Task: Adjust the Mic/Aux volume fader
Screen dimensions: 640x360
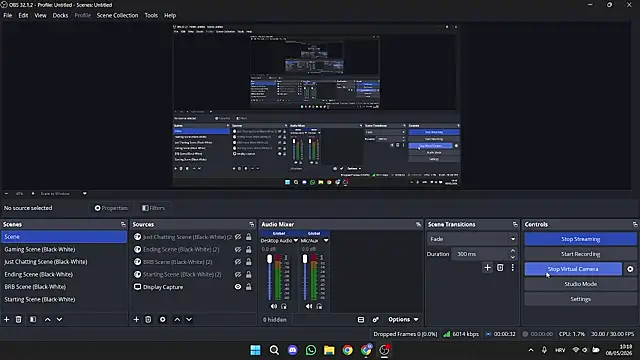Action: [x=305, y=259]
